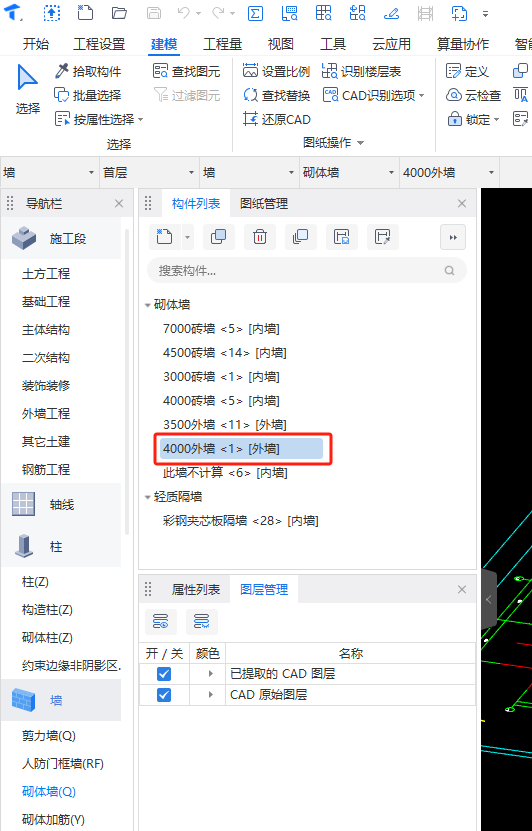Open the CAD识别选项 dropdown
Viewport: 532px width, 831px height.
[x=422, y=96]
